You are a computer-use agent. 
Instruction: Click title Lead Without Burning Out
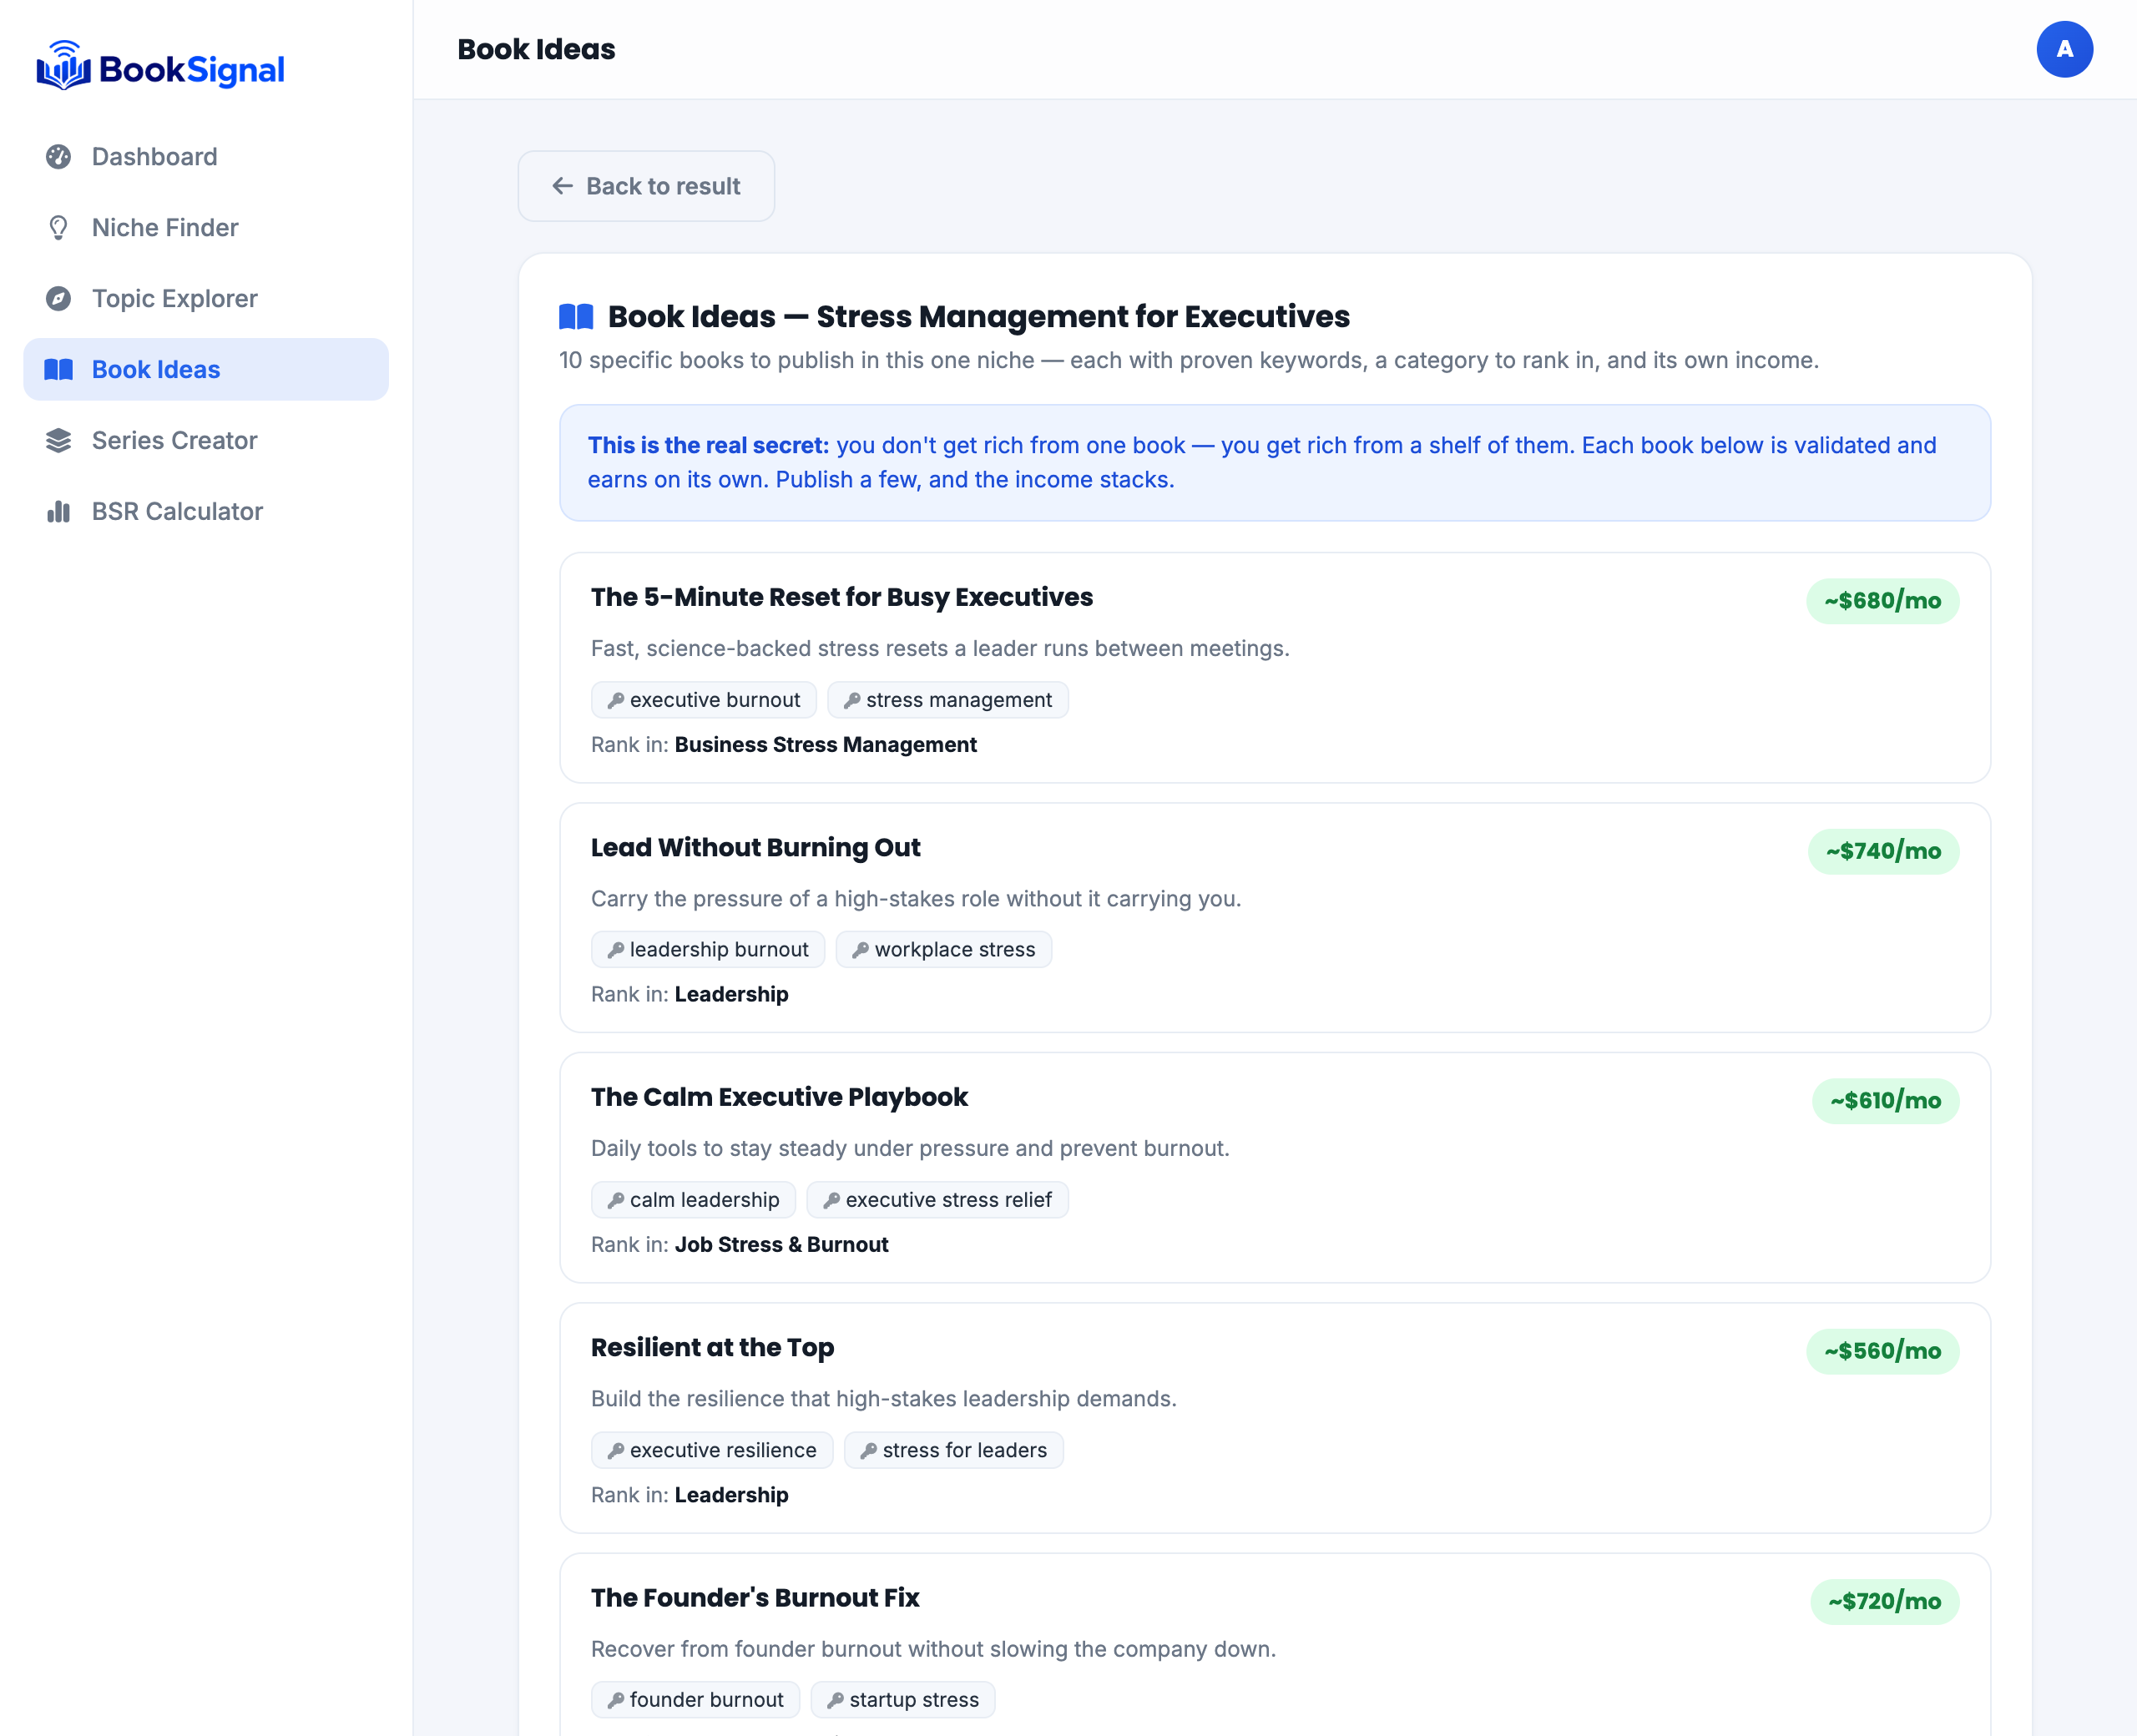click(x=756, y=848)
